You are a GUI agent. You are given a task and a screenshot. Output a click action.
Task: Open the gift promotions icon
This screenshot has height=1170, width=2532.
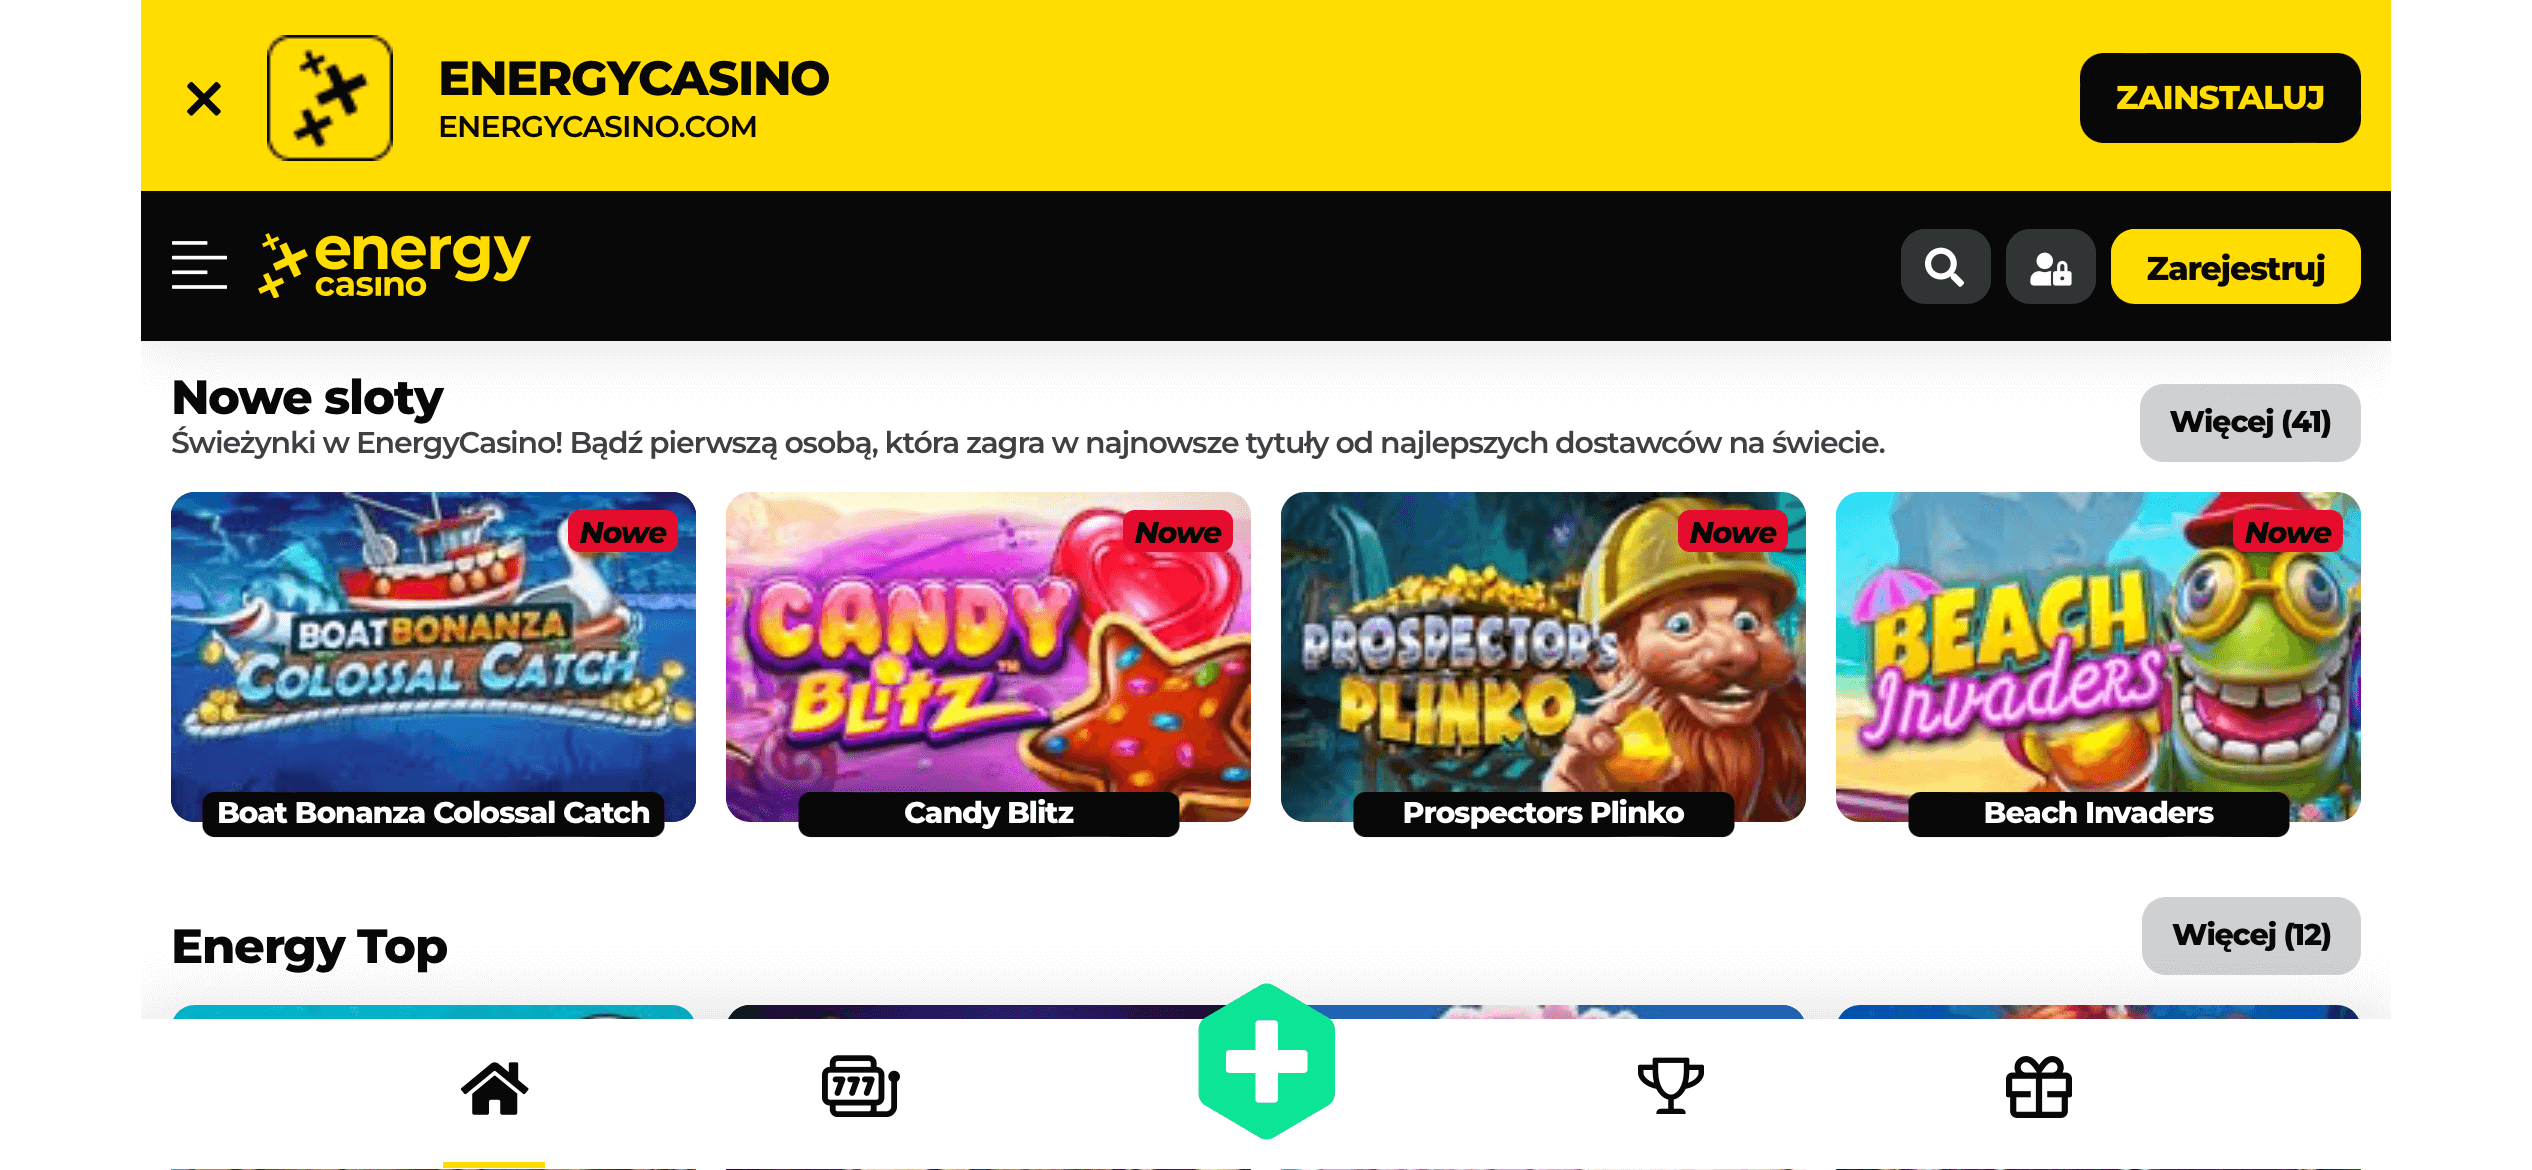(x=2039, y=1087)
